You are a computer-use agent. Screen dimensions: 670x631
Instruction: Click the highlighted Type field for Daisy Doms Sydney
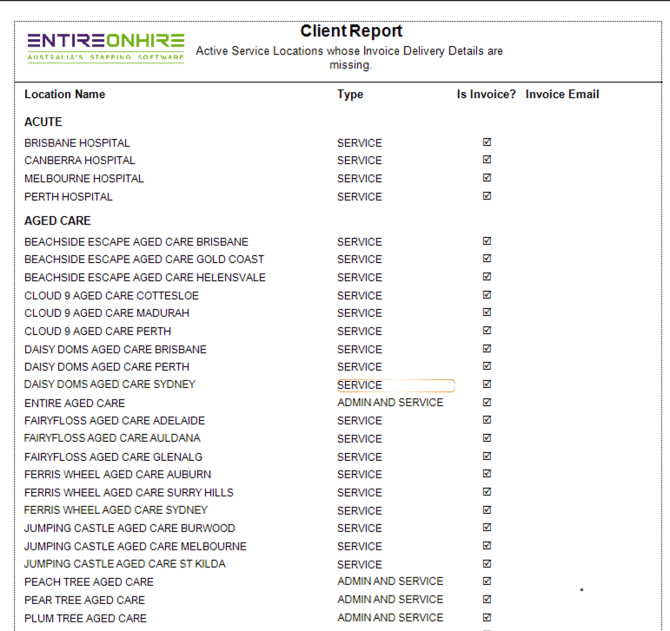[396, 385]
